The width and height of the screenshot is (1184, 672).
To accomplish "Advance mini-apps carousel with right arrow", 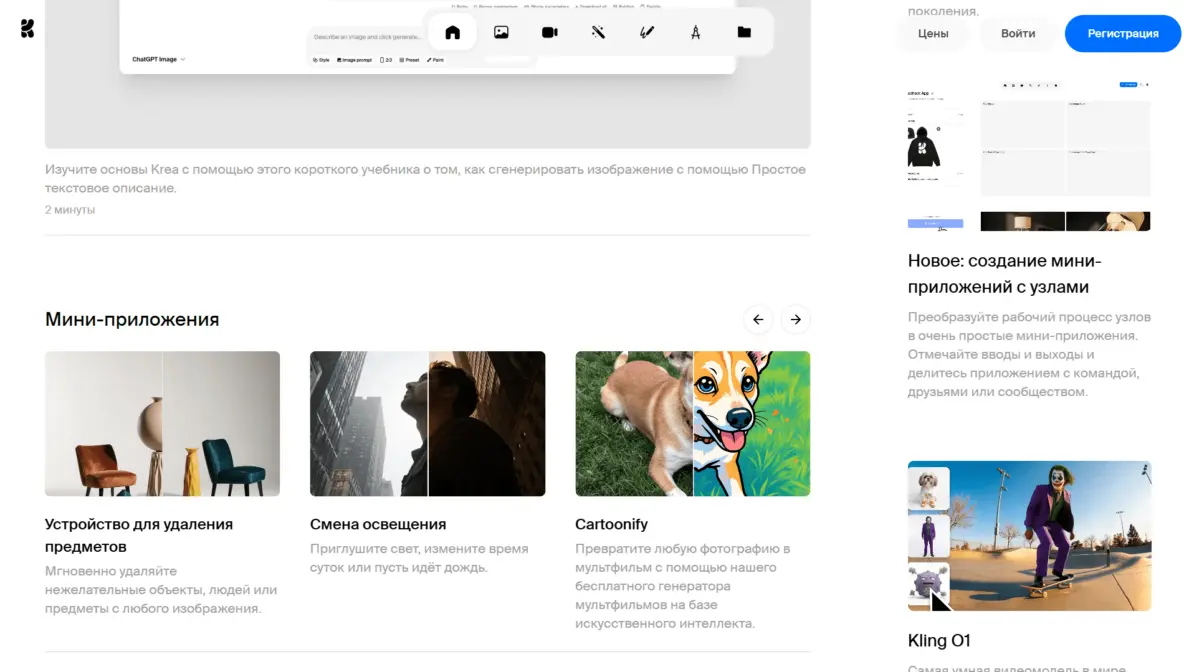I will 795,319.
